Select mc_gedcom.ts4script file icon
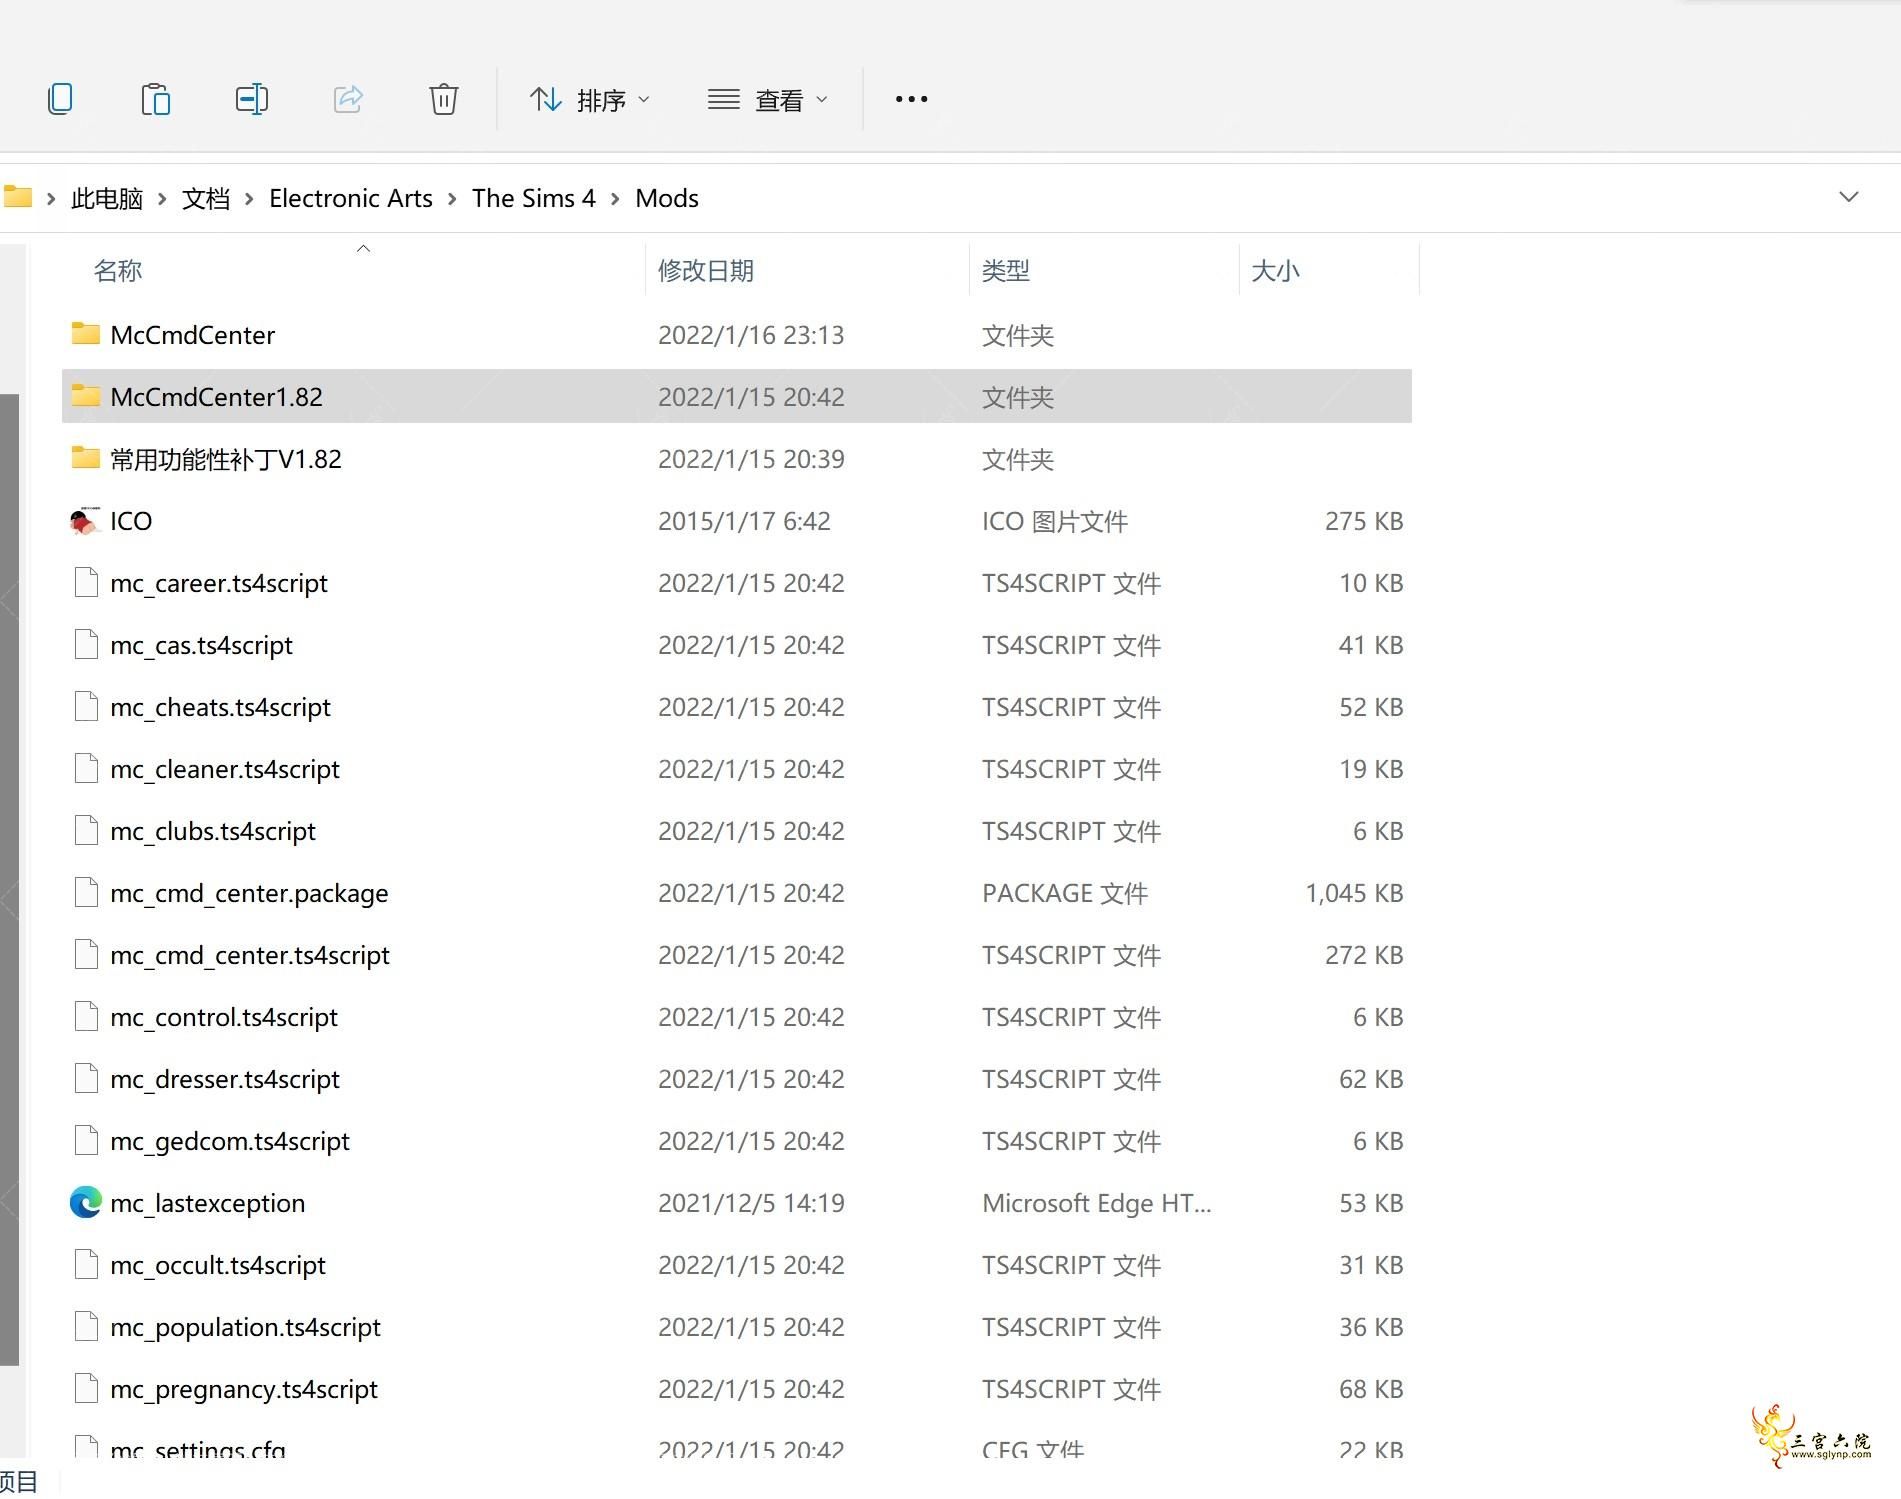The width and height of the screenshot is (1901, 1499). click(86, 1140)
